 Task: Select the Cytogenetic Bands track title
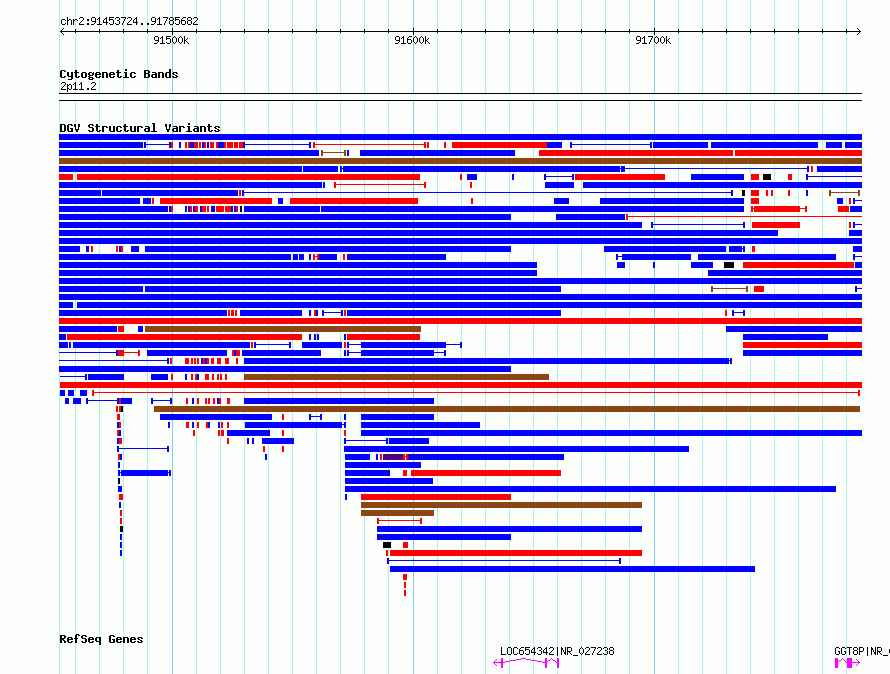[119, 74]
